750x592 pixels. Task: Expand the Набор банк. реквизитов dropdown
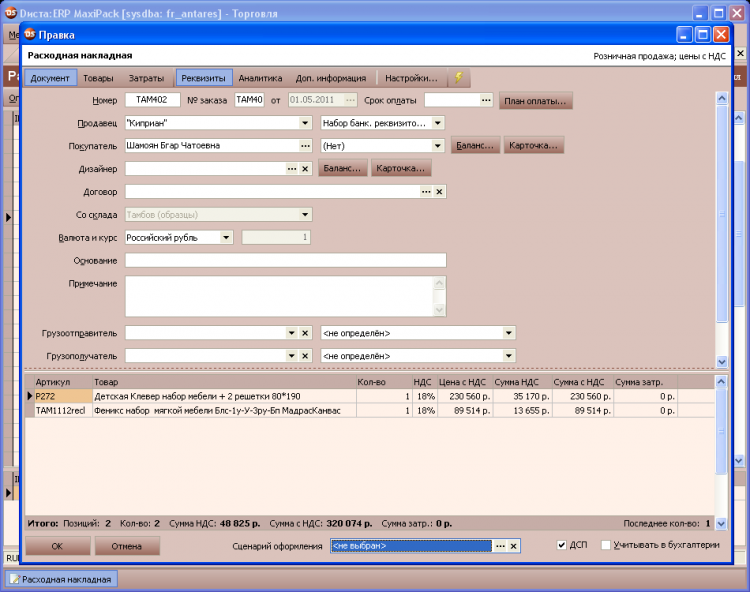tap(438, 123)
